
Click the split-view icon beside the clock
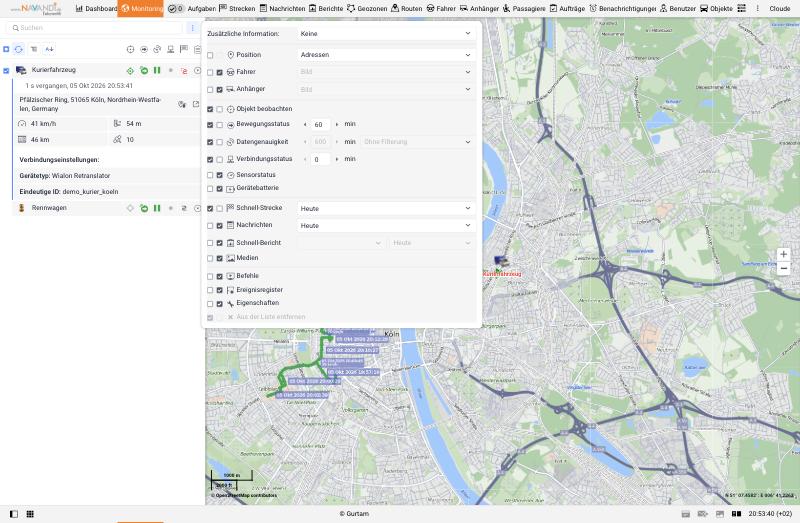(736, 514)
